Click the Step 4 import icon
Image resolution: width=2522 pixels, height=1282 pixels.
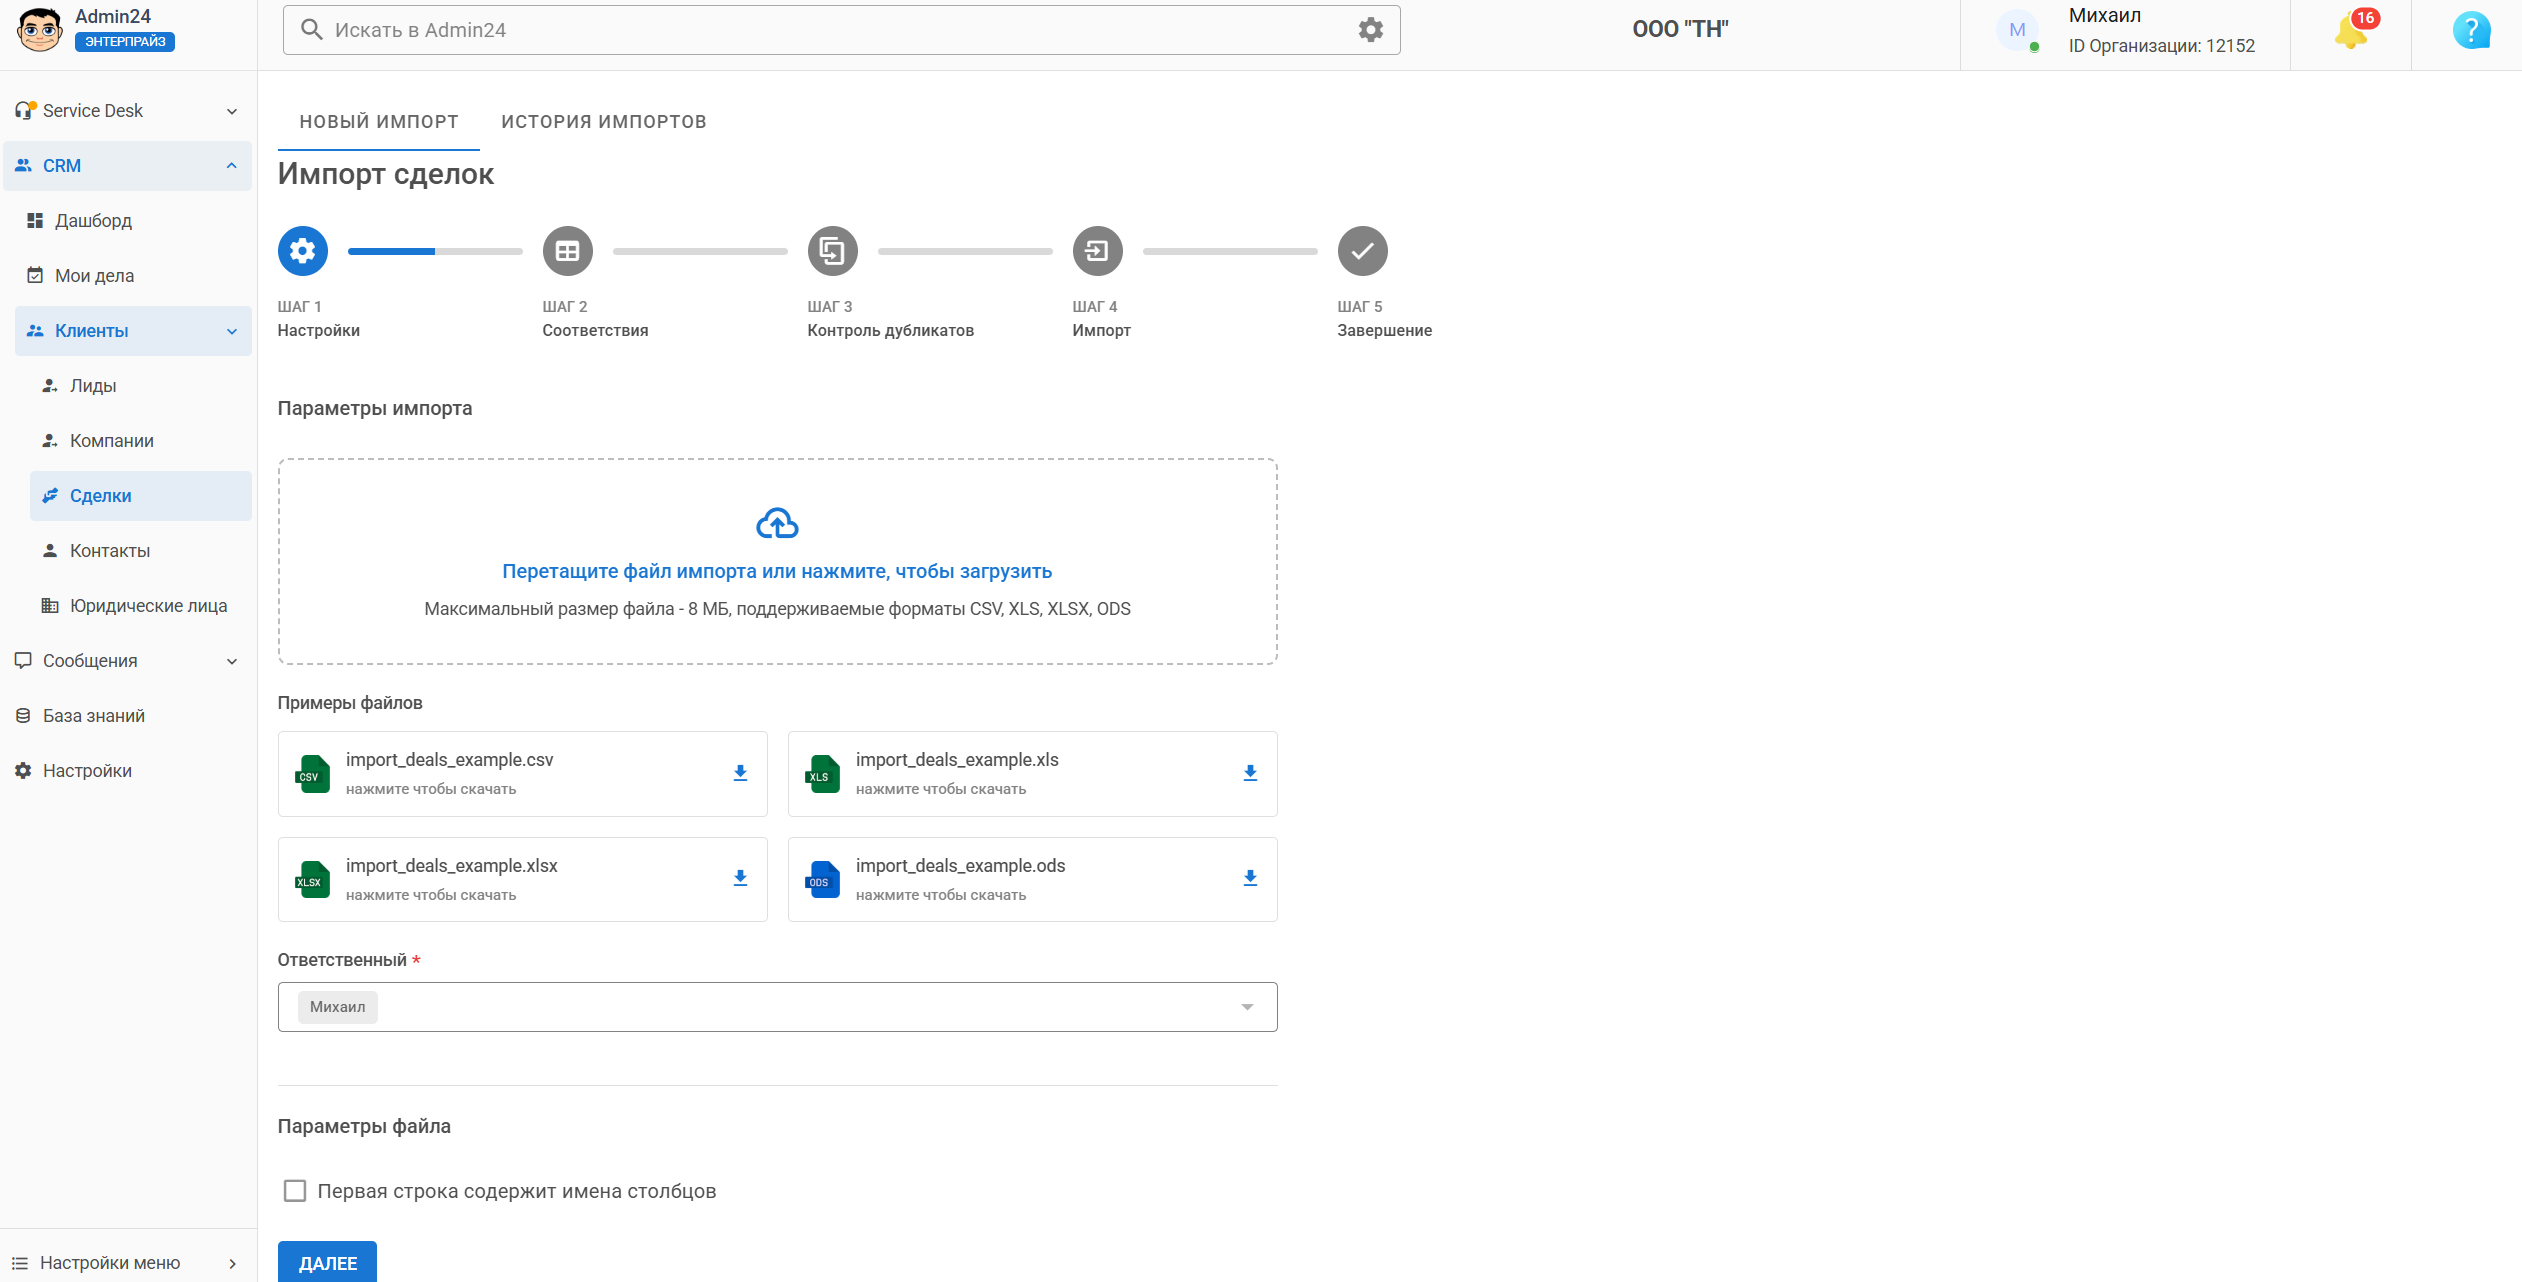pyautogui.click(x=1098, y=251)
